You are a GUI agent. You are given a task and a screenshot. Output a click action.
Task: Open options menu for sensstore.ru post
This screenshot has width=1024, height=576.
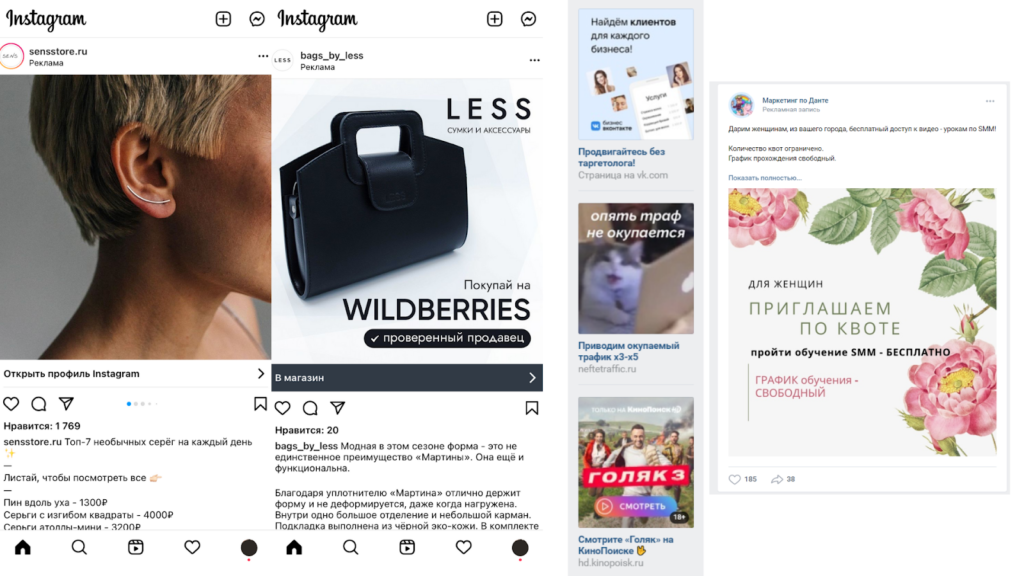(263, 56)
